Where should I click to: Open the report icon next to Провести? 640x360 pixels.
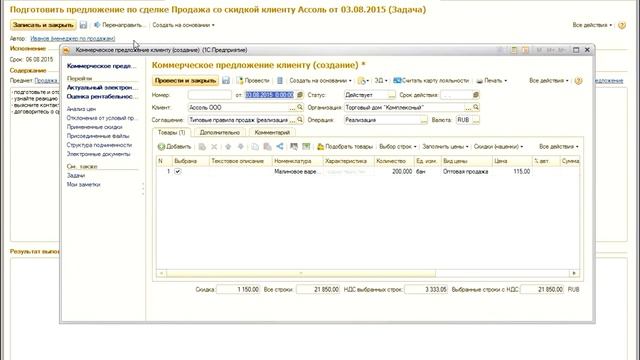[x=280, y=80]
